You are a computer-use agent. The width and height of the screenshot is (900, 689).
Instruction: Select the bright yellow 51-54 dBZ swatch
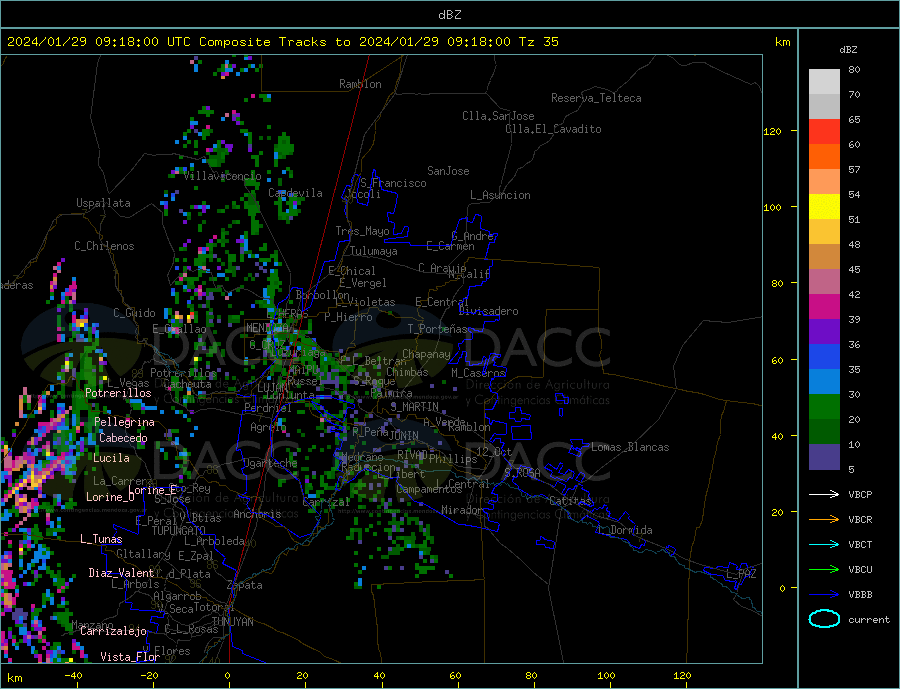click(824, 207)
